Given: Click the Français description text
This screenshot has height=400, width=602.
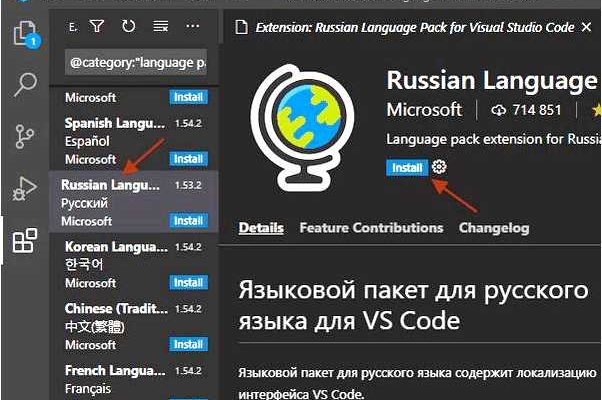Looking at the screenshot, I should pyautogui.click(x=88, y=388).
